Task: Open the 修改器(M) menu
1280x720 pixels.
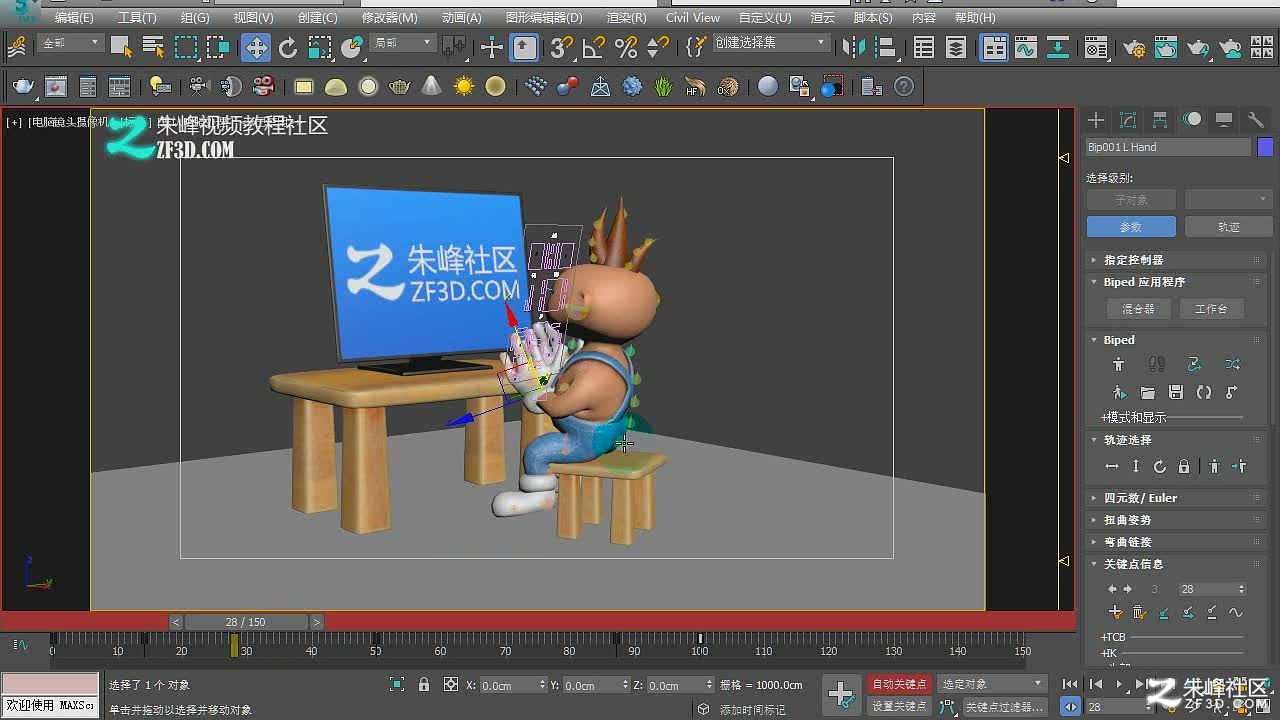Action: coord(389,17)
